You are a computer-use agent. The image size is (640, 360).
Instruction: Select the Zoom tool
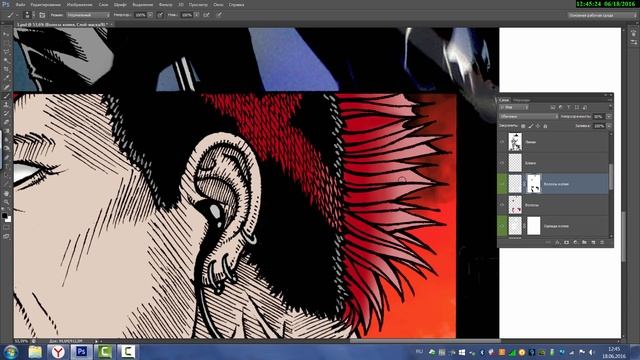pyautogui.click(x=6, y=201)
